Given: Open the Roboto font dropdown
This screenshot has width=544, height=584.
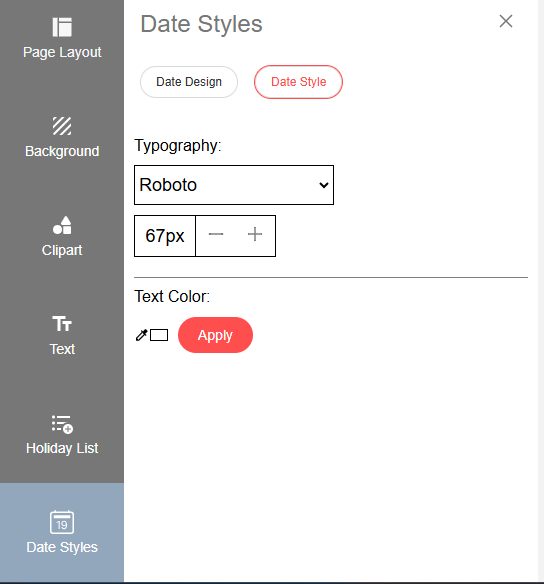Looking at the screenshot, I should pos(234,185).
